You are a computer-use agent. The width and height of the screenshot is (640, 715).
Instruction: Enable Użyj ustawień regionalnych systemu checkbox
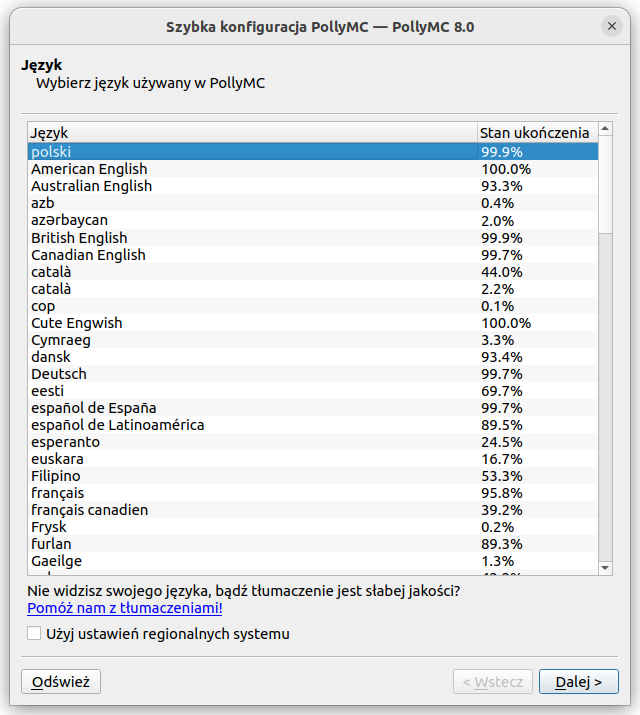click(x=35, y=634)
